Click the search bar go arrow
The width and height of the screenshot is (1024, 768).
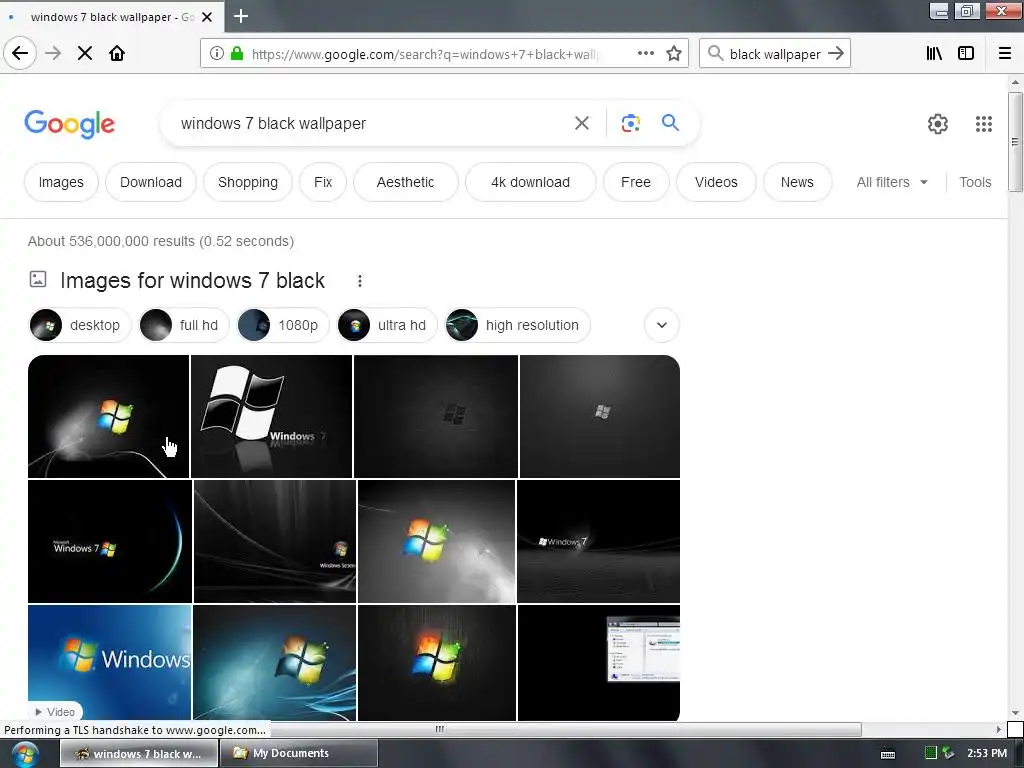coord(836,54)
